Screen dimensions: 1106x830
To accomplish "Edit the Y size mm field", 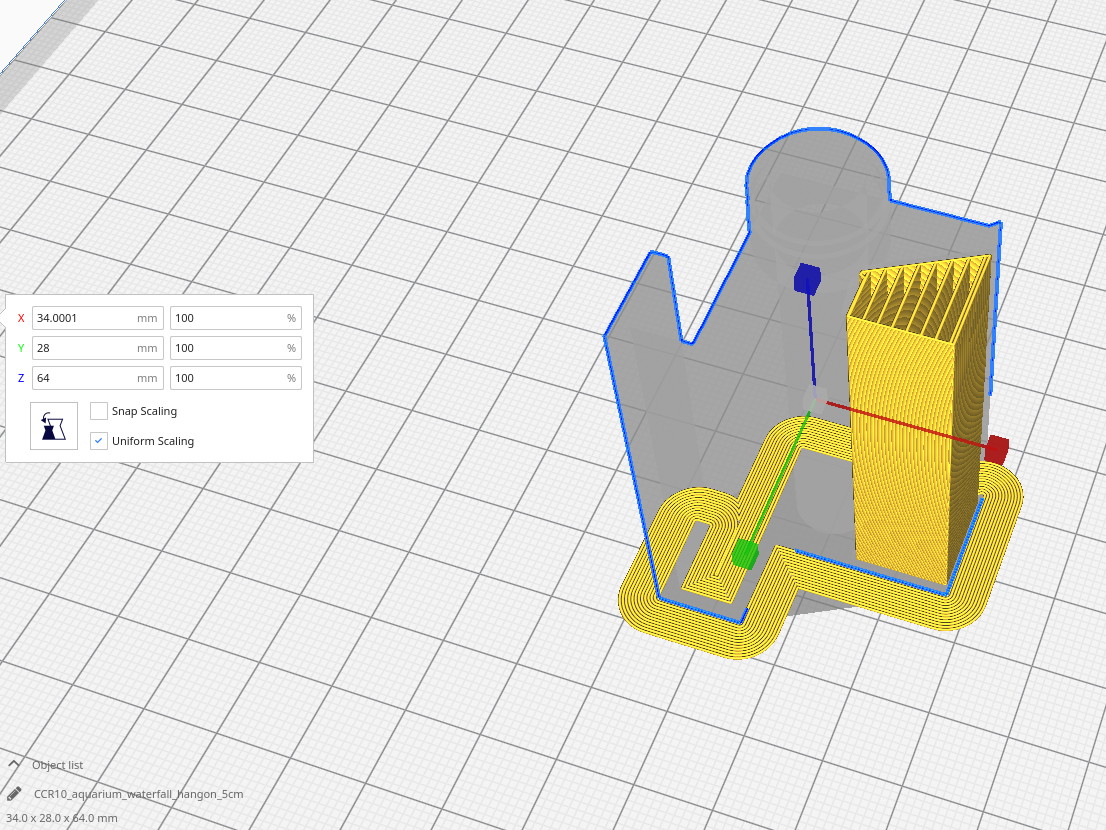I will (98, 348).
